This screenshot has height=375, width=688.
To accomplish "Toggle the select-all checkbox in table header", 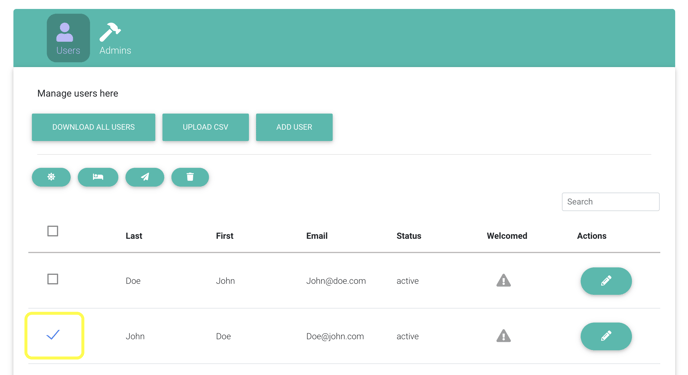I will 53,231.
